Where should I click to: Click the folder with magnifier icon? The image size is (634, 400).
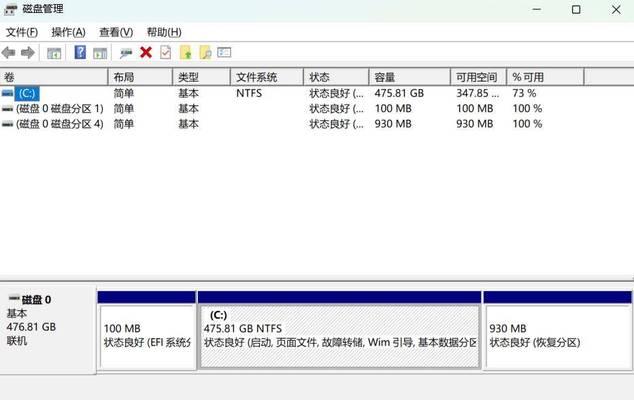point(205,53)
